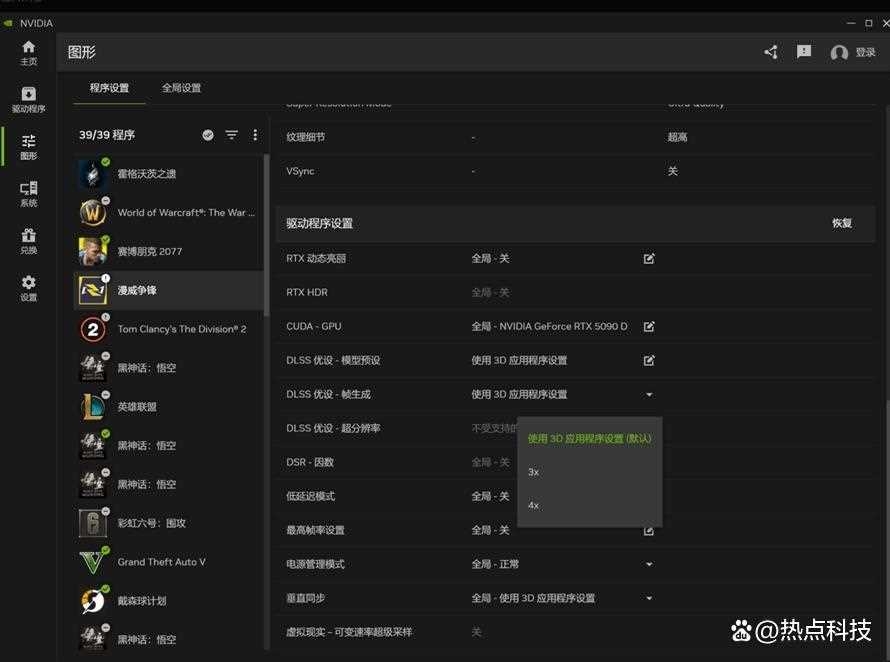Click the VSync setting label
The width and height of the screenshot is (890, 662).
[x=300, y=171]
